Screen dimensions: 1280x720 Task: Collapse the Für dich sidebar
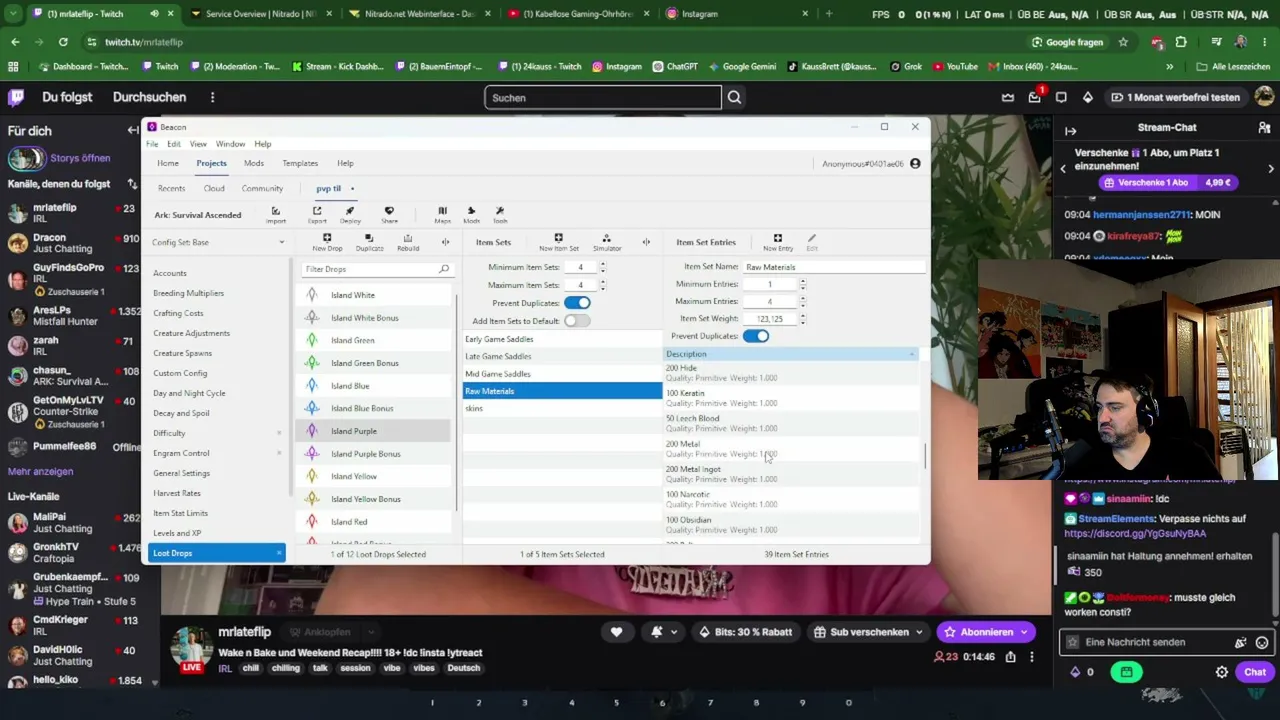click(x=133, y=130)
